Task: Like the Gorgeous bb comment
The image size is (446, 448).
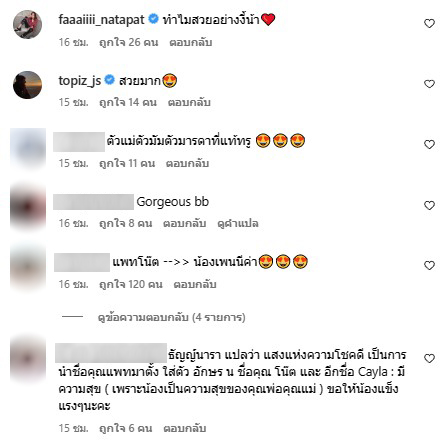Action: 429,205
